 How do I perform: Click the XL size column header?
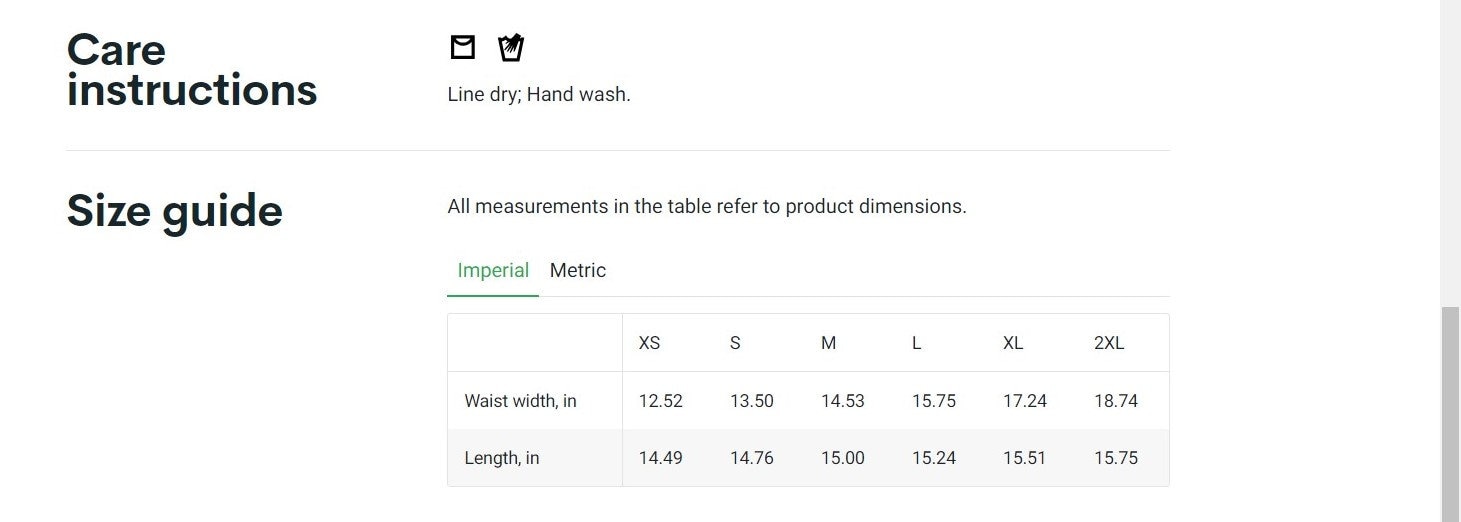point(1013,343)
